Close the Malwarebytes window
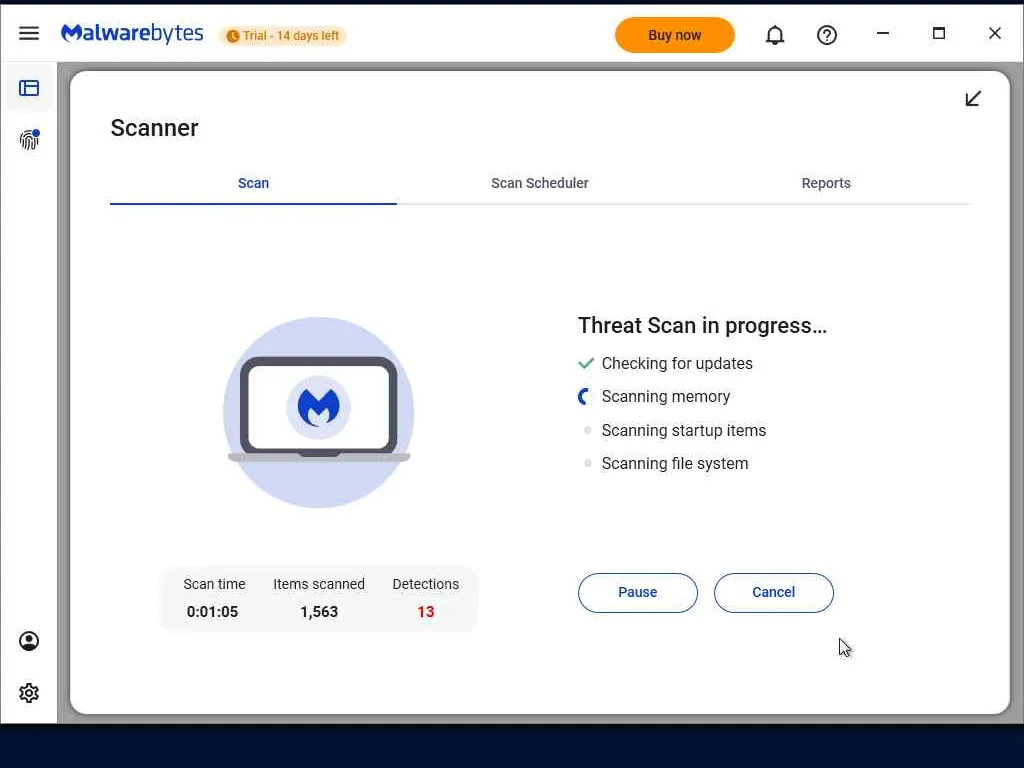1024x768 pixels. [995, 33]
